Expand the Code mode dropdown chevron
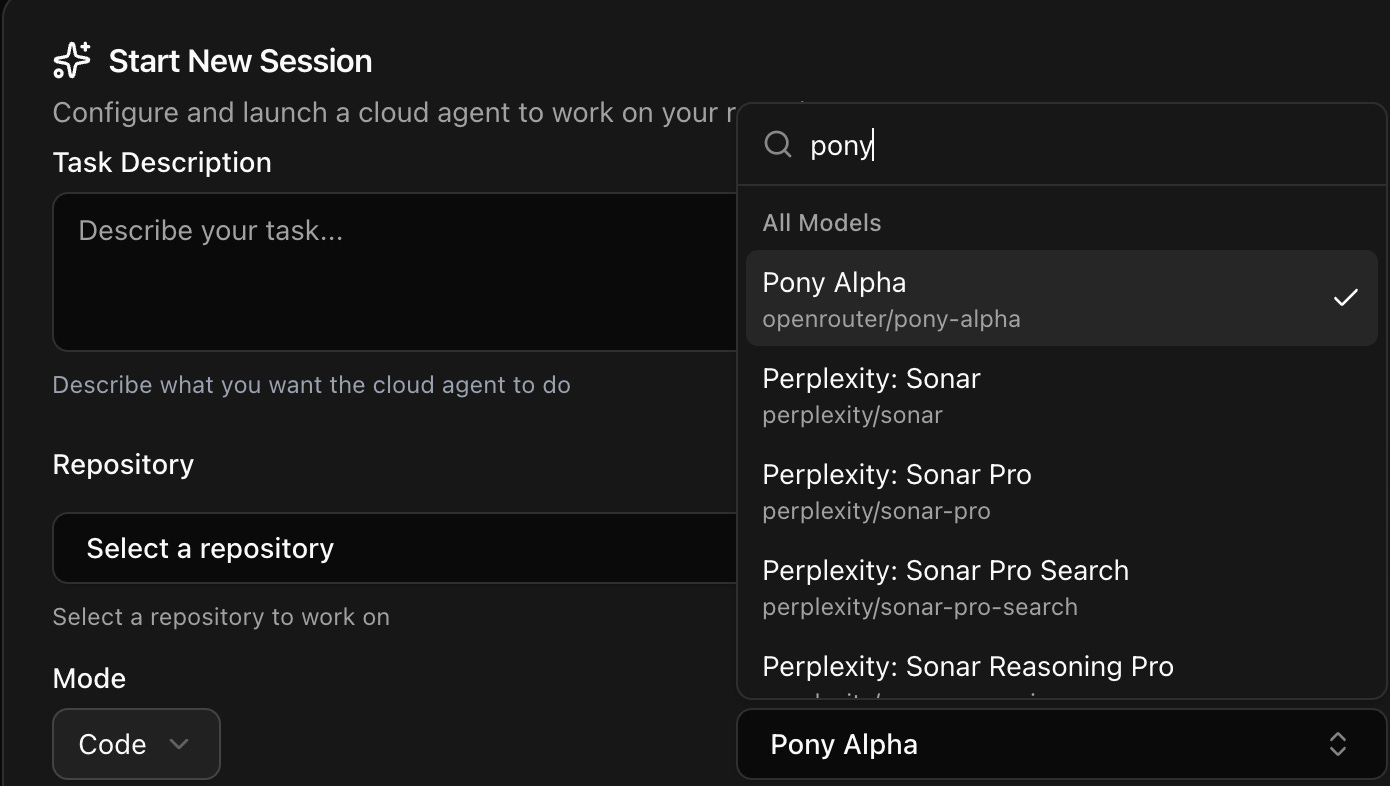The image size is (1390, 786). click(179, 744)
